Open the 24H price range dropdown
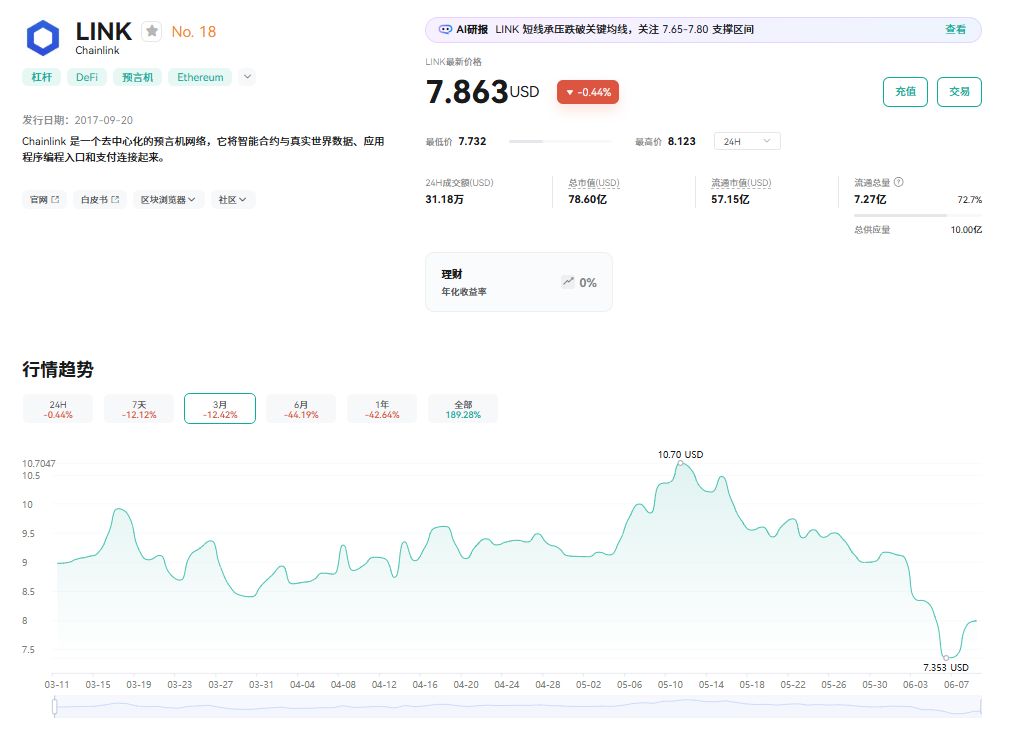This screenshot has width=1036, height=744. tap(747, 141)
